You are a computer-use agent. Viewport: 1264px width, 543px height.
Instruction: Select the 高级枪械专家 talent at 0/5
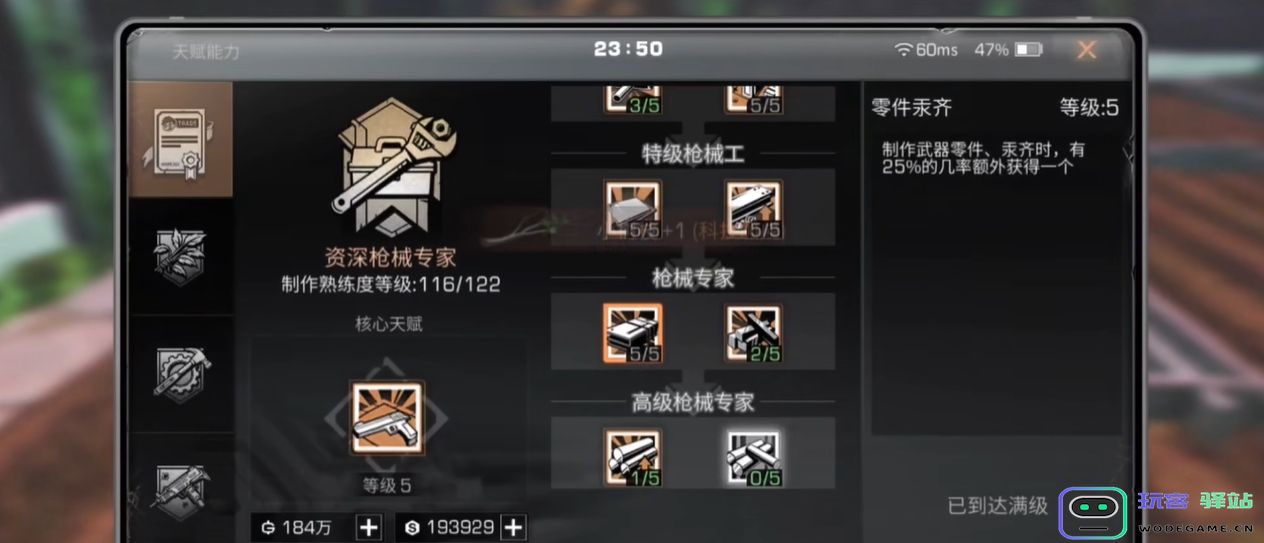(x=753, y=458)
